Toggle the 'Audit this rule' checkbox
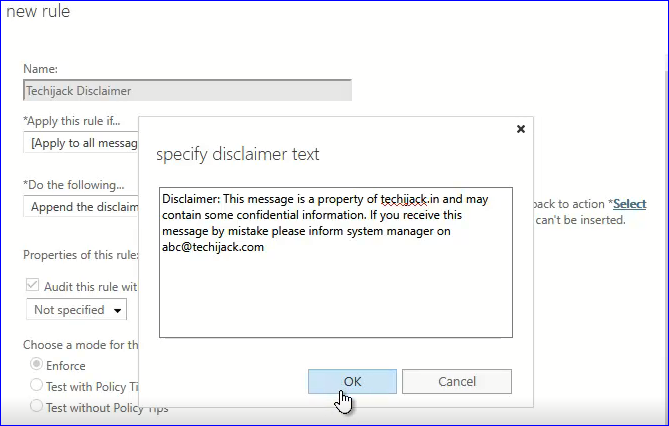 (x=32, y=285)
